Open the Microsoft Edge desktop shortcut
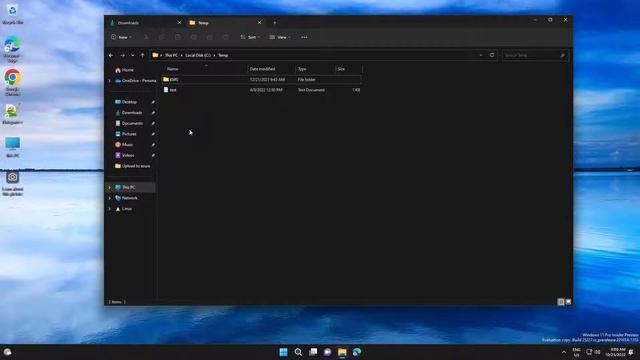640x360 pixels. tap(12, 49)
